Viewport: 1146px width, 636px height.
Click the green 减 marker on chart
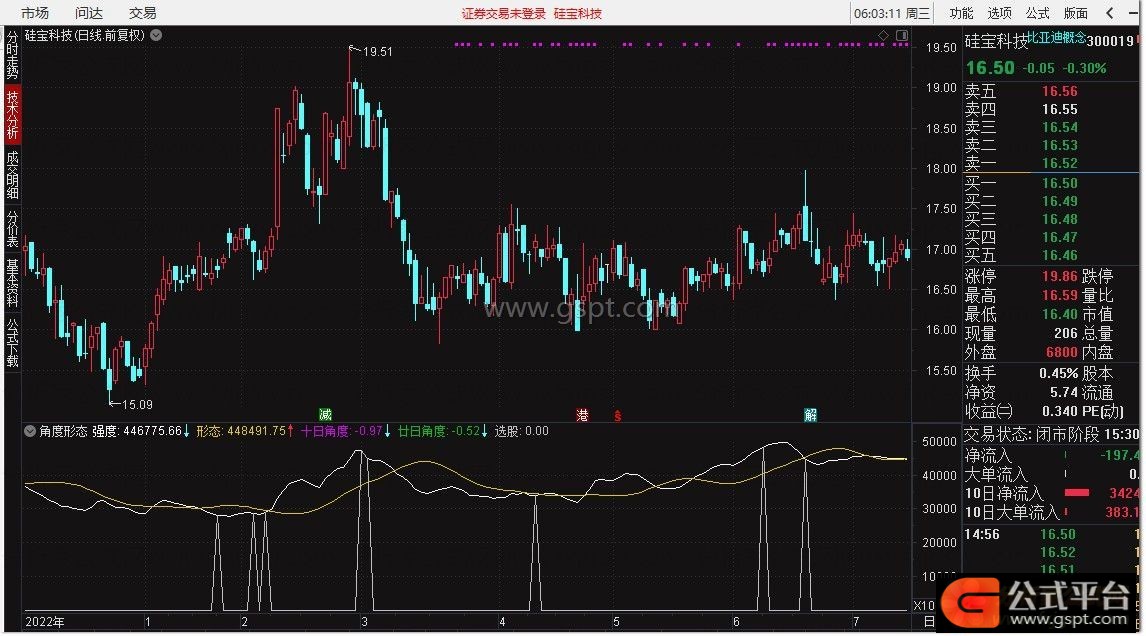click(x=325, y=414)
